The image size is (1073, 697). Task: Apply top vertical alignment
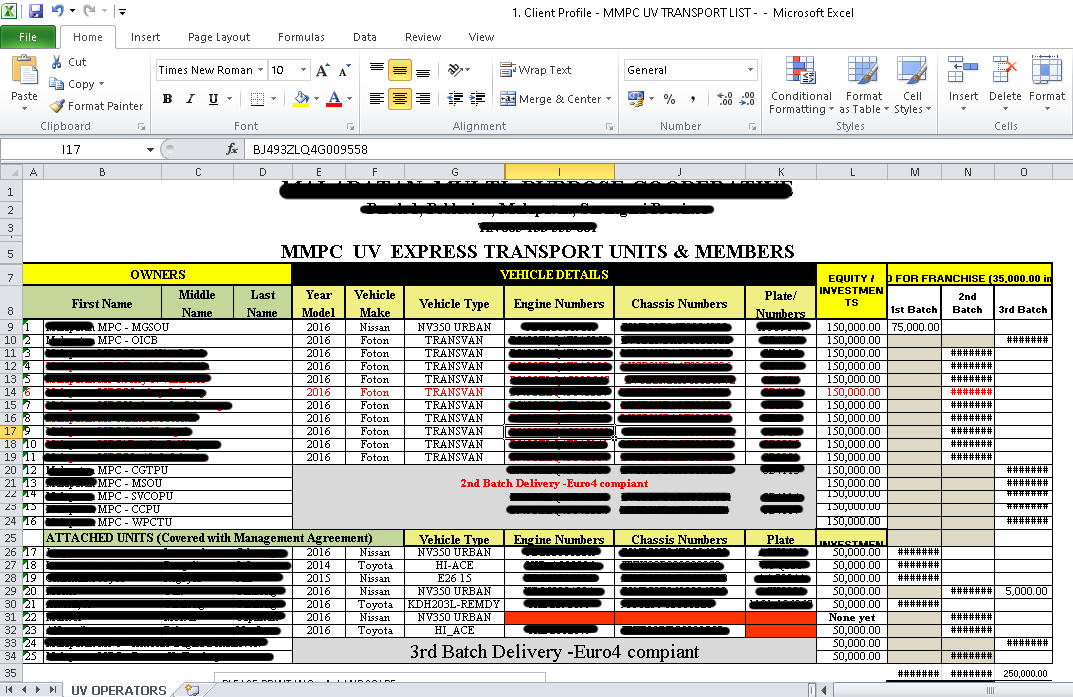pyautogui.click(x=376, y=70)
